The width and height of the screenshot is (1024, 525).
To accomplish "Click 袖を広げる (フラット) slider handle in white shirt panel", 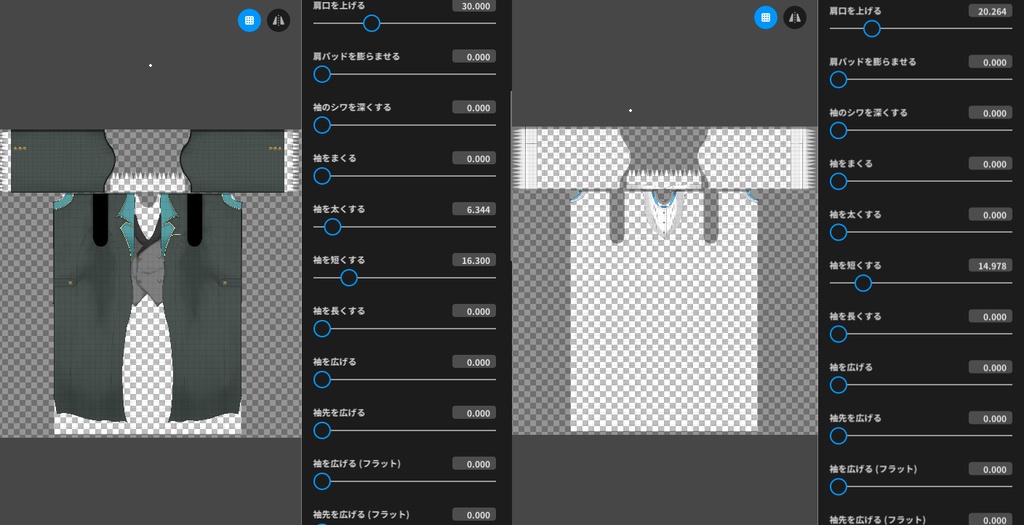I will point(839,487).
